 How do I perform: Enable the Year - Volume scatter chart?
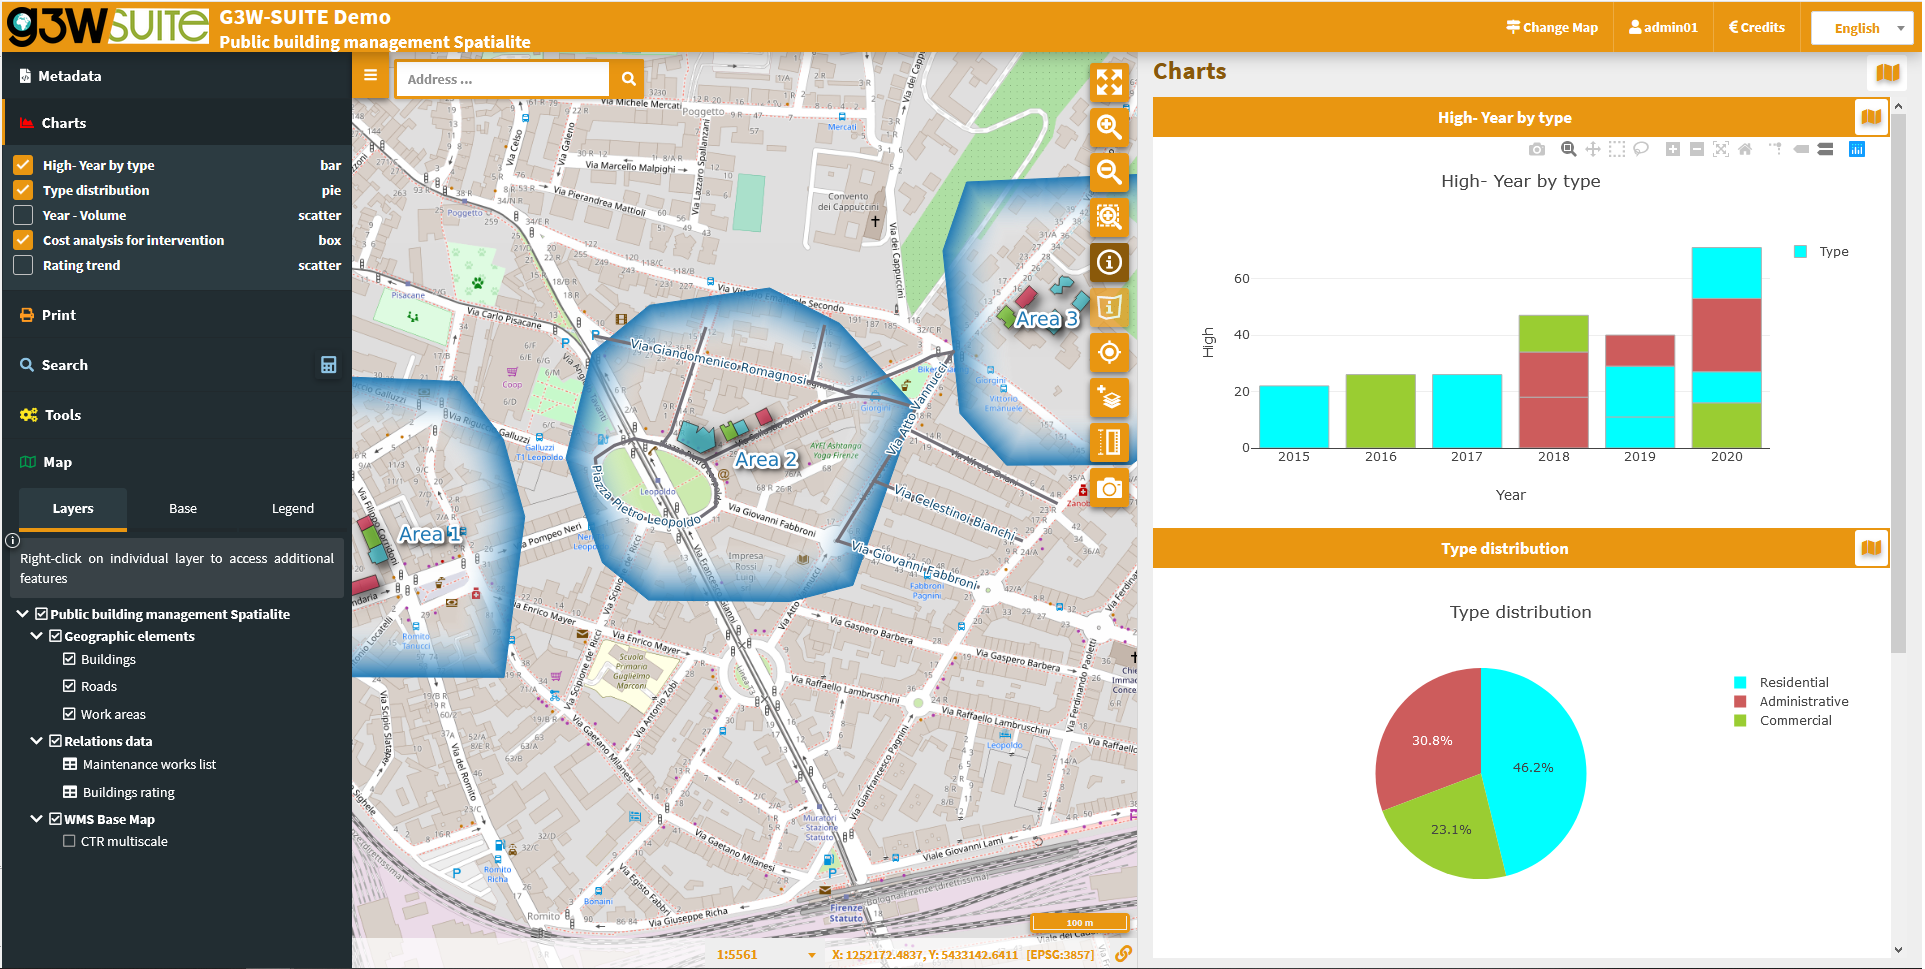[x=23, y=215]
